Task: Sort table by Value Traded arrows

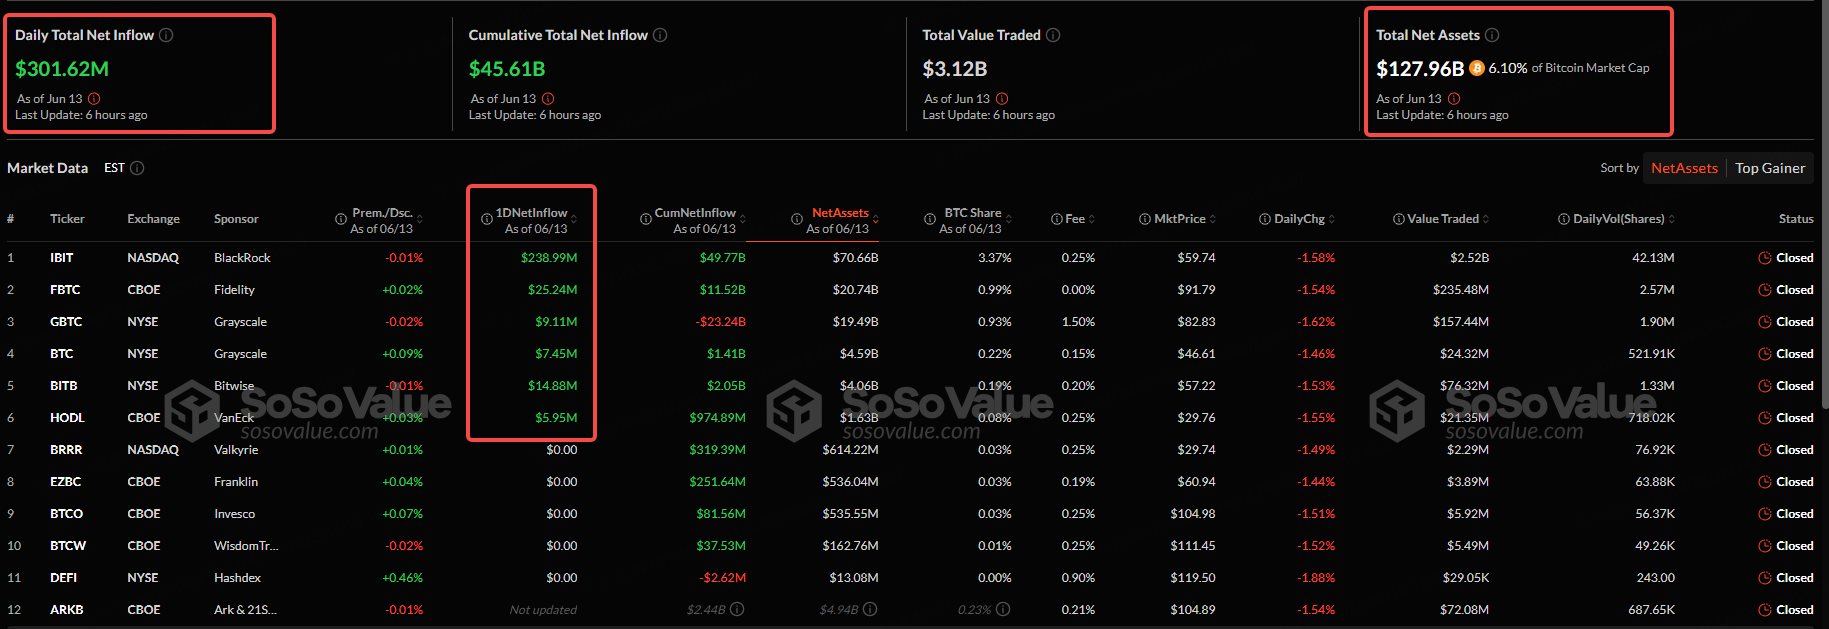Action: [1486, 219]
